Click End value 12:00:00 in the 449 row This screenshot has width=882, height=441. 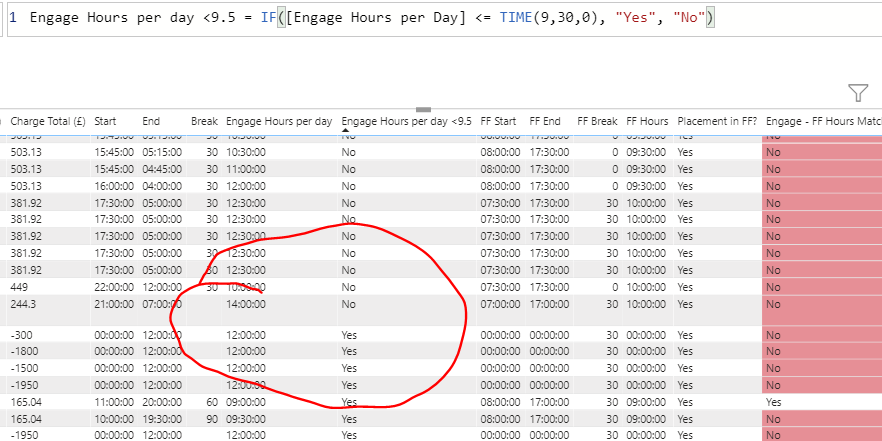click(162, 287)
